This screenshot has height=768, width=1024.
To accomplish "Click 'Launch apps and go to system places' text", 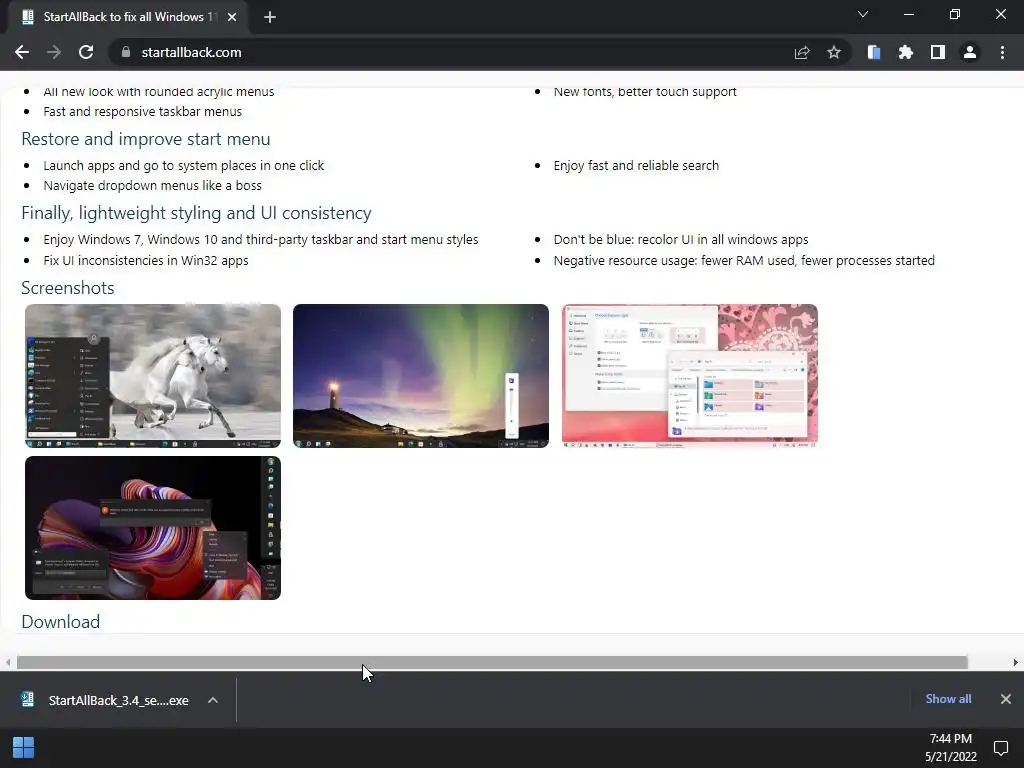I will click(x=184, y=166).
